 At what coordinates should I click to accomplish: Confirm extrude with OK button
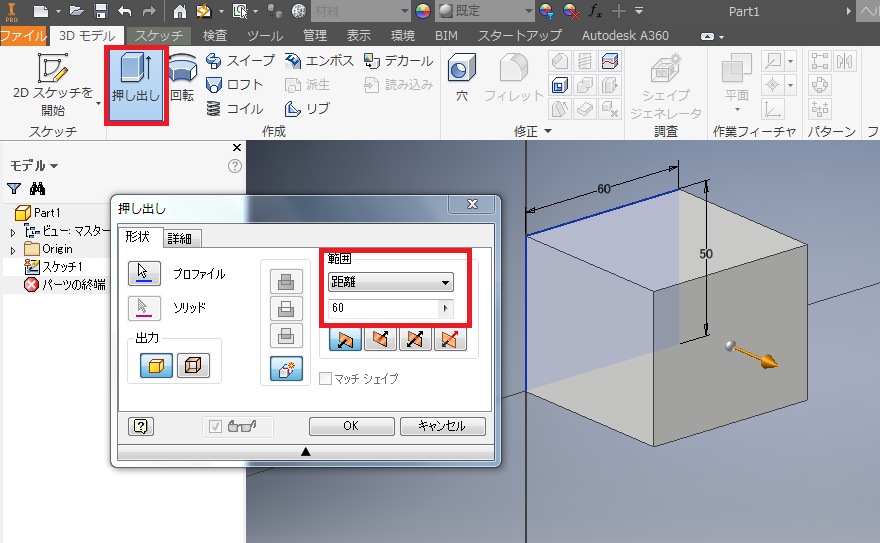tap(351, 426)
